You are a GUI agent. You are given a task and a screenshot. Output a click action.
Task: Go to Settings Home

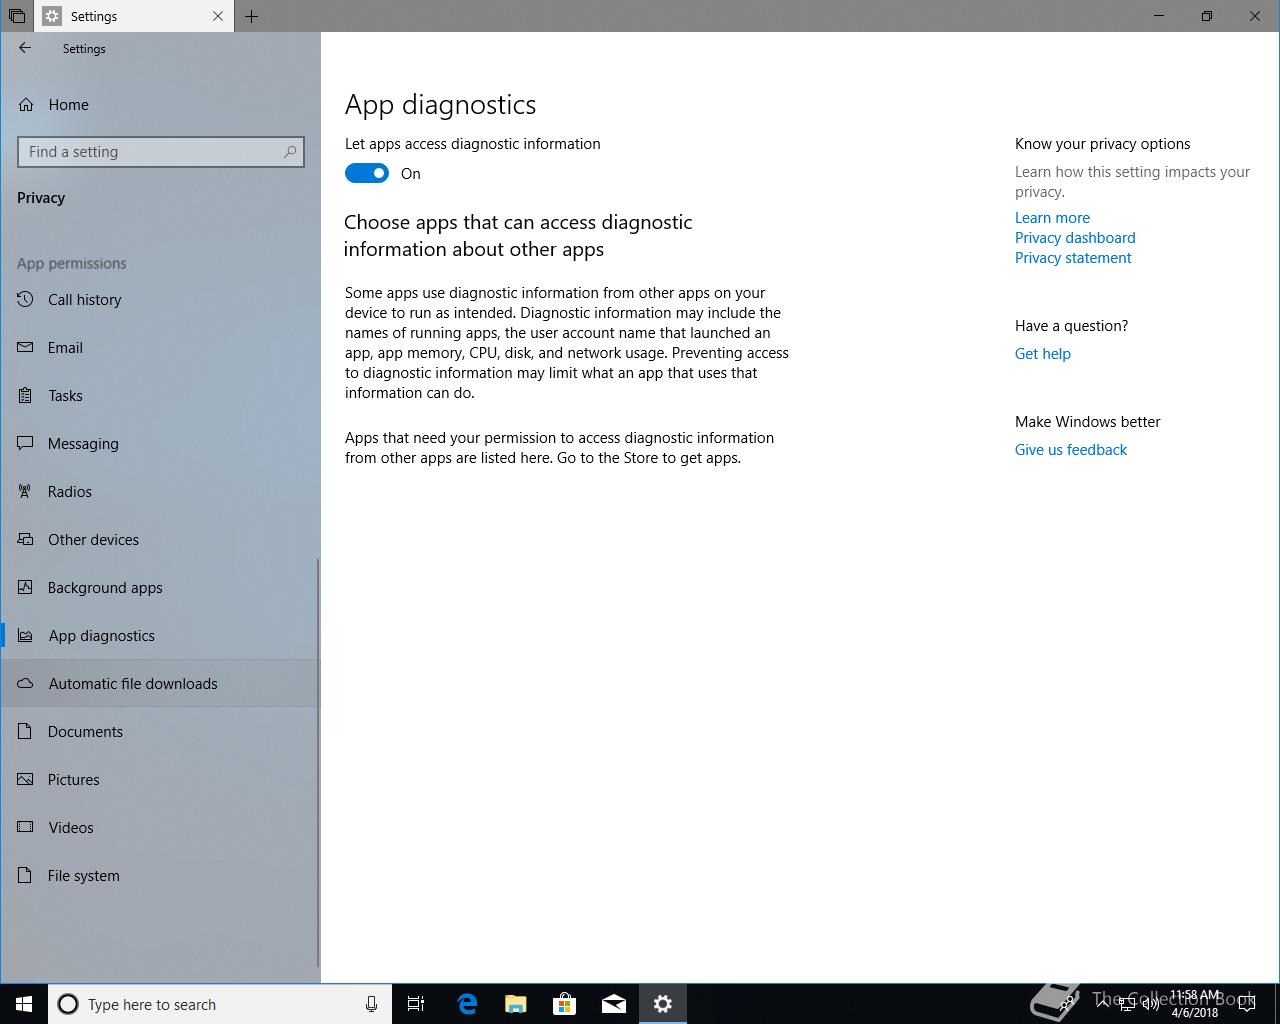click(x=160, y=104)
